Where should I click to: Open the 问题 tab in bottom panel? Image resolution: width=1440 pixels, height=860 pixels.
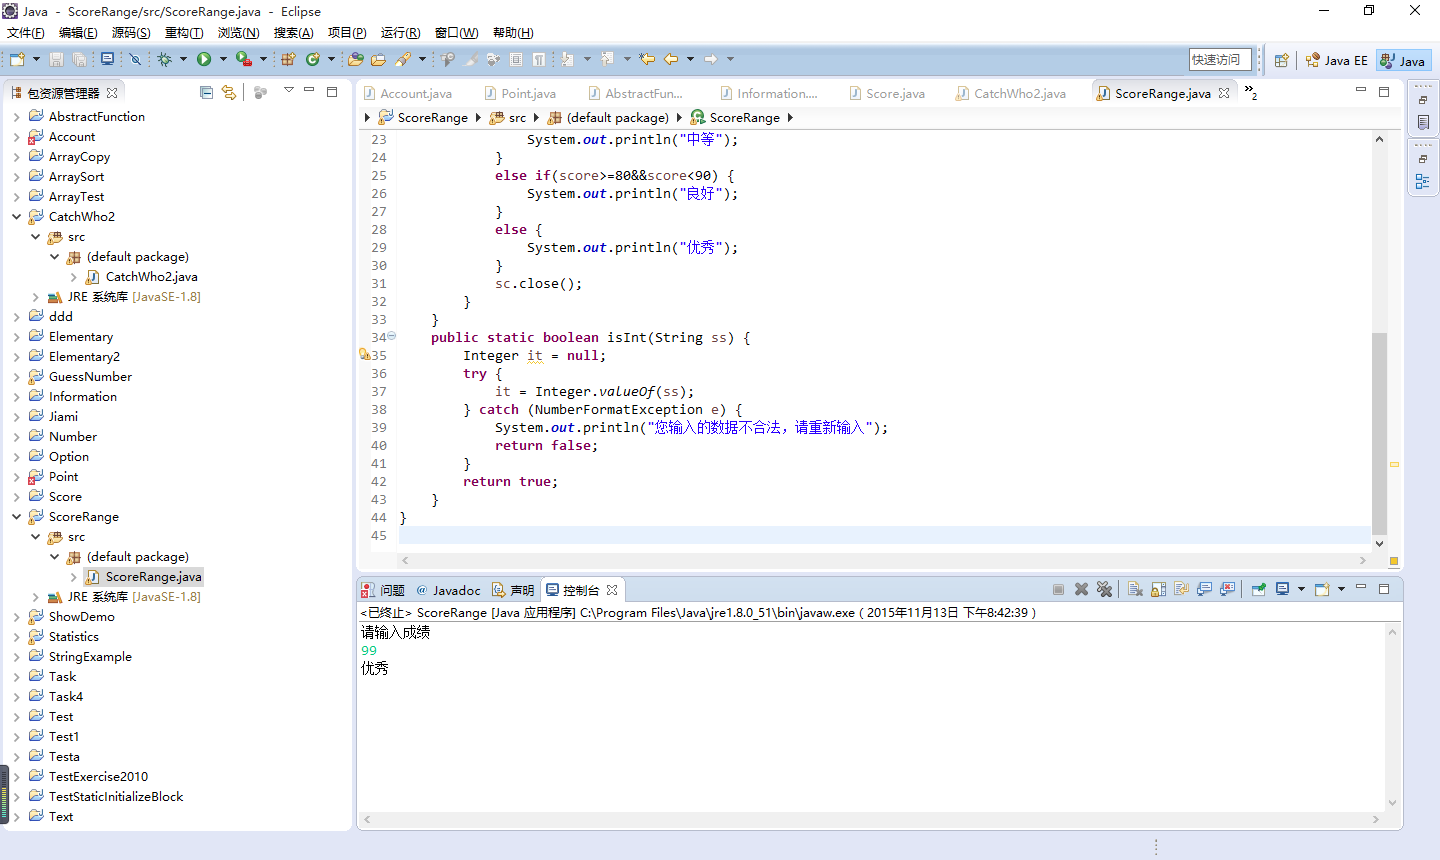[383, 590]
